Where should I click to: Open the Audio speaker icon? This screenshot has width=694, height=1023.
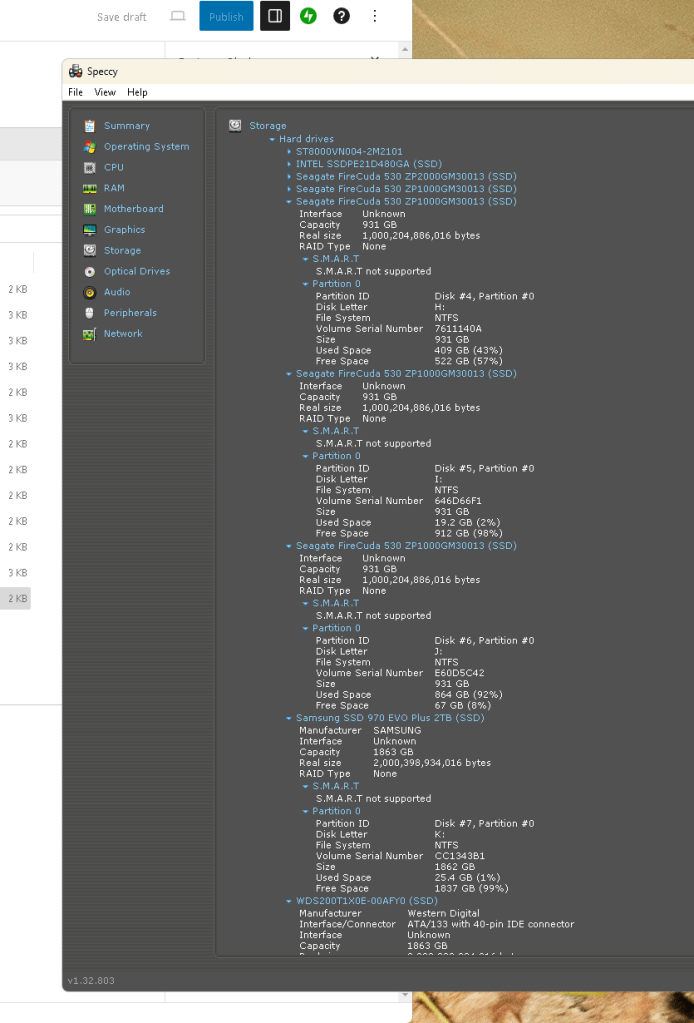tap(89, 292)
